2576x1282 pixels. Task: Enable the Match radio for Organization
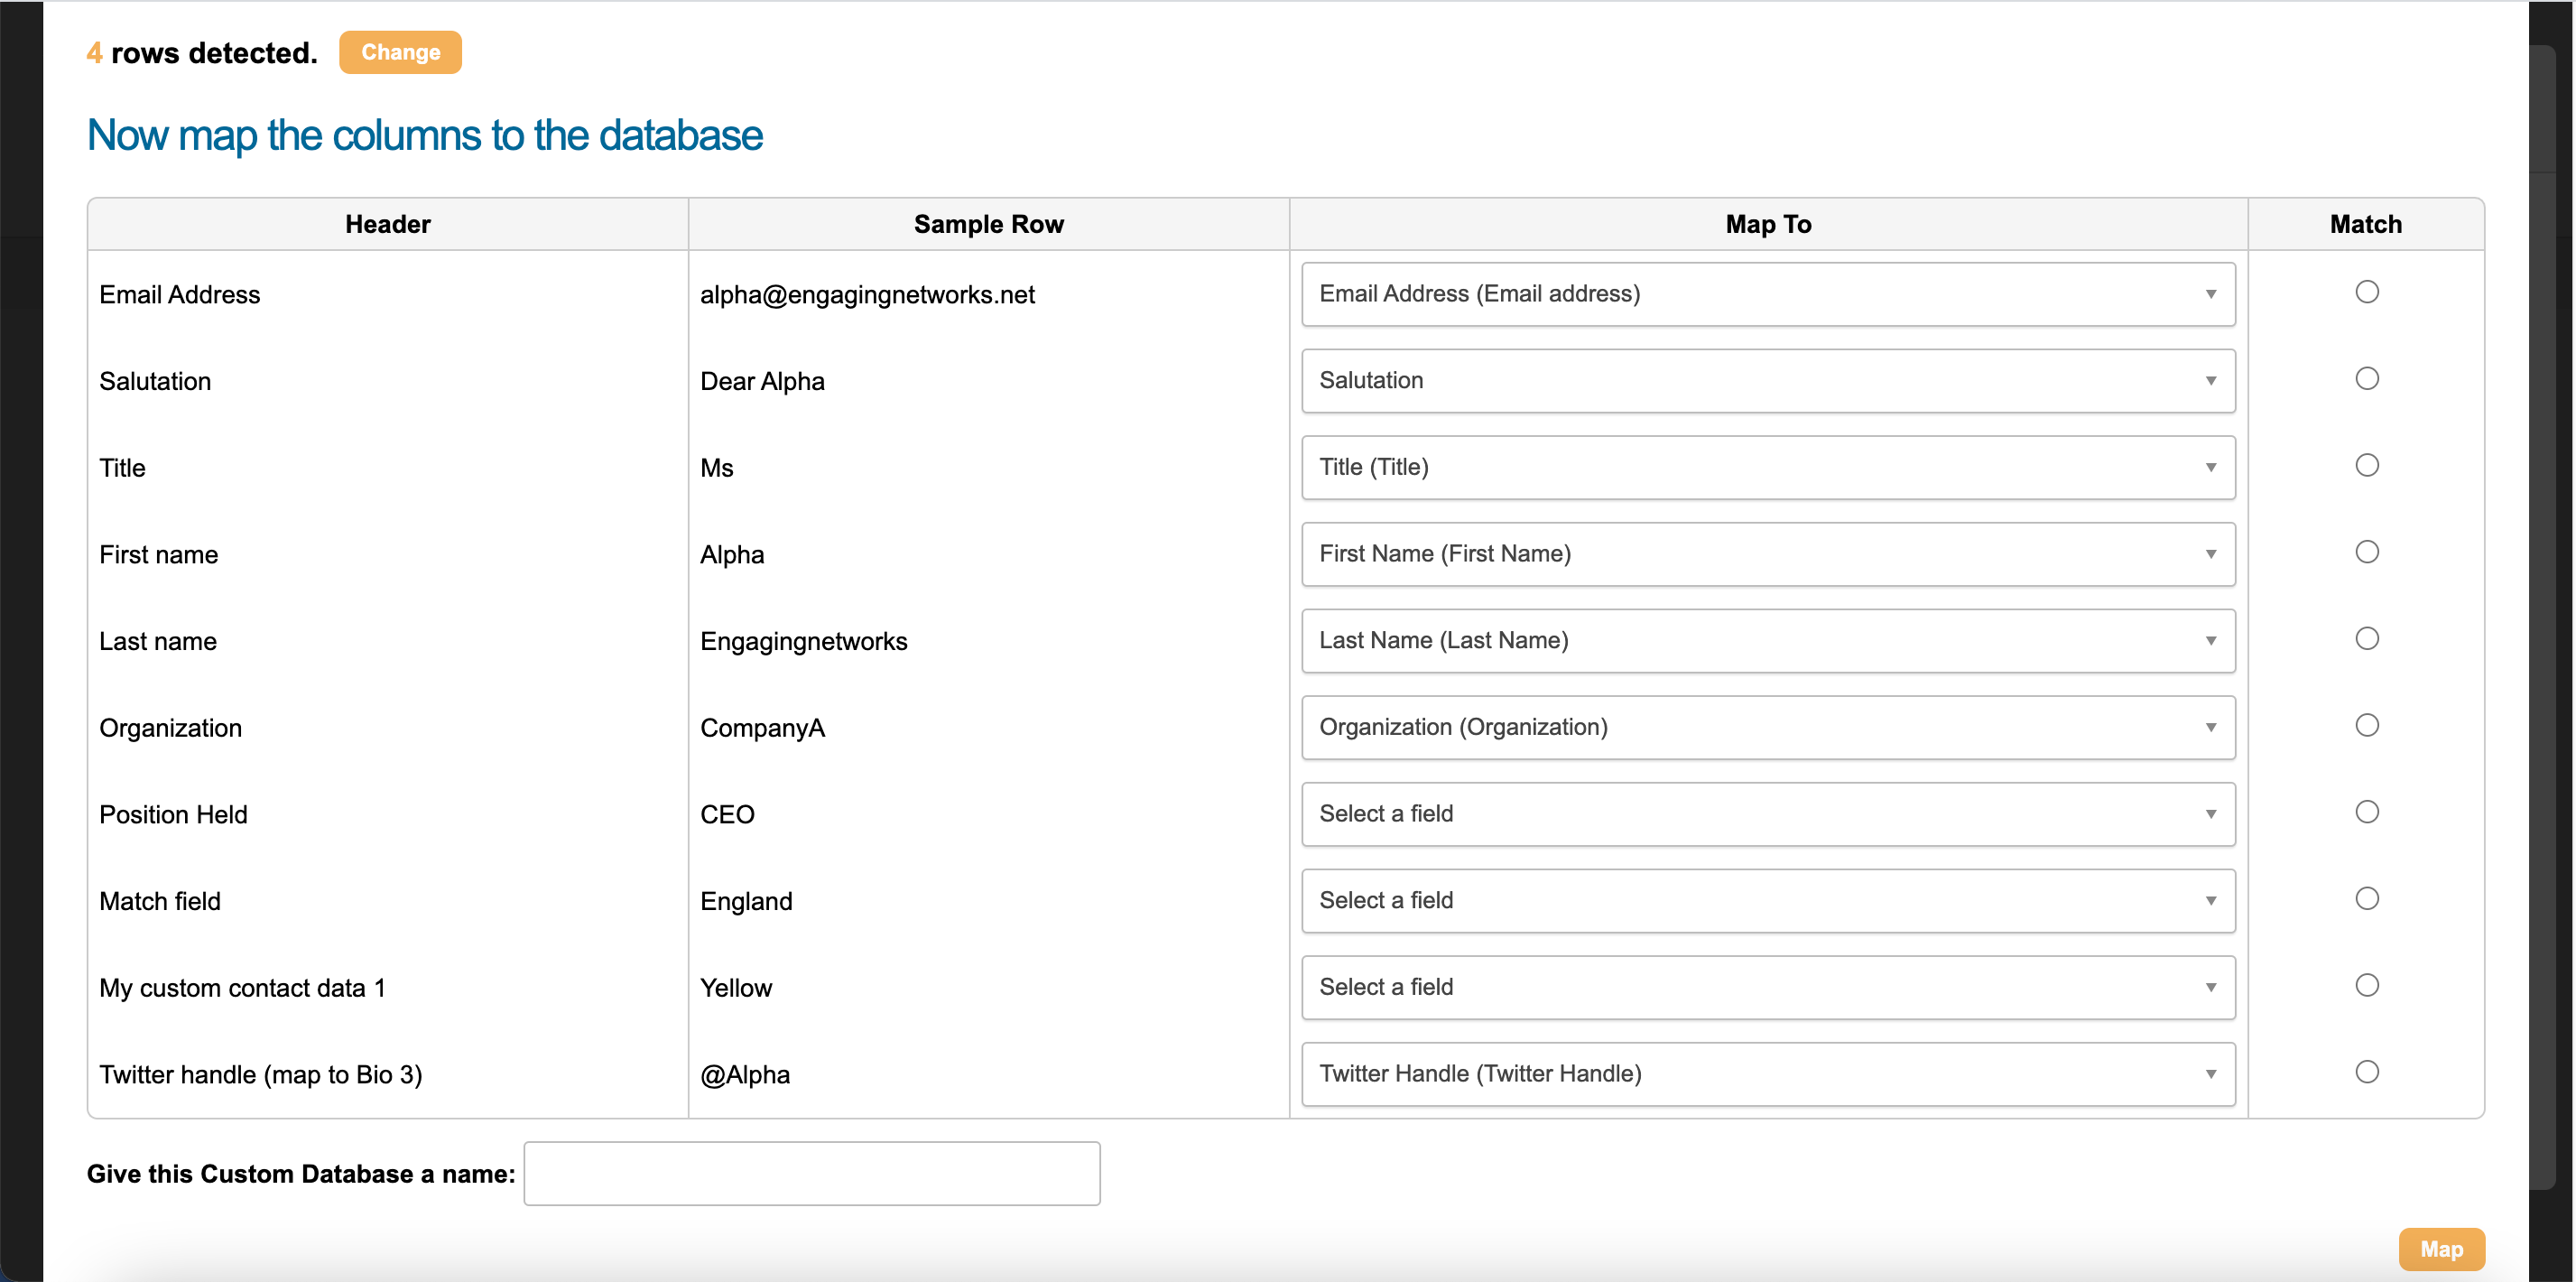pyautogui.click(x=2367, y=725)
